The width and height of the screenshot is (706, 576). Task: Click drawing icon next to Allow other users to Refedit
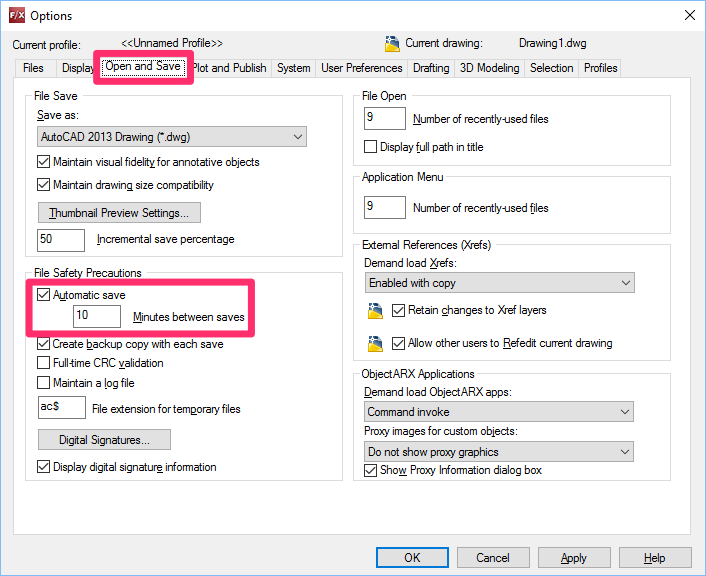pyautogui.click(x=375, y=344)
